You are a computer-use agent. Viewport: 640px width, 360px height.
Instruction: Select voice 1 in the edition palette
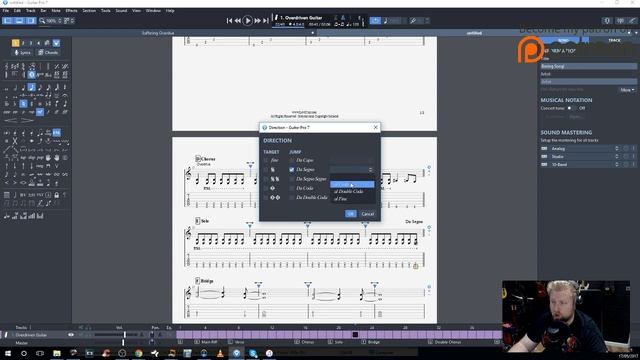point(16,43)
